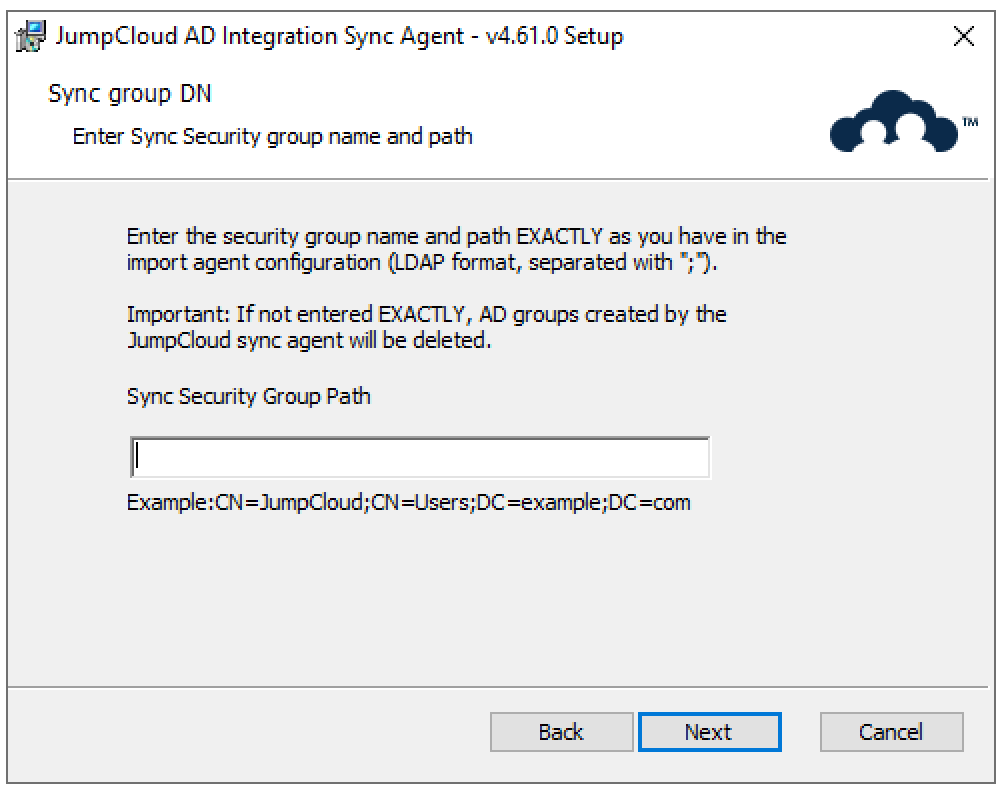Click the "Sync group DN" heading
This screenshot has width=1004, height=790.
(x=130, y=95)
